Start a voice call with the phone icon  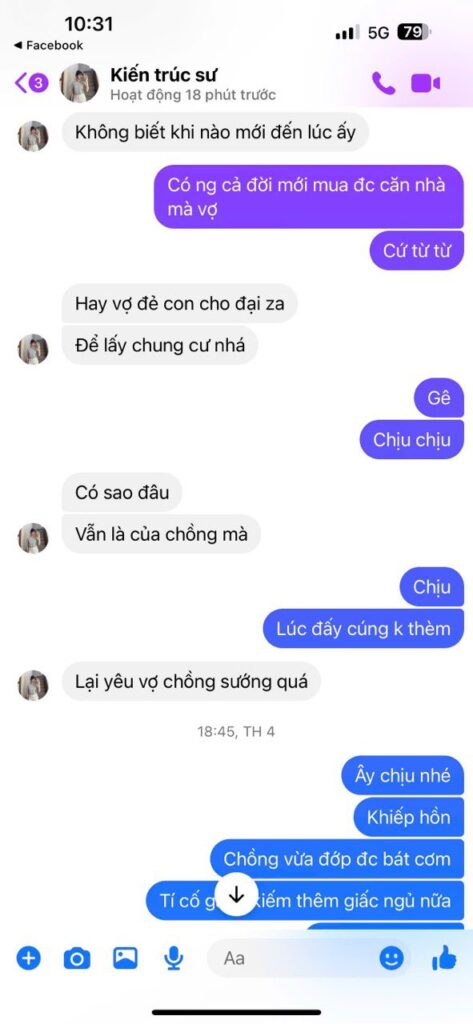(383, 83)
